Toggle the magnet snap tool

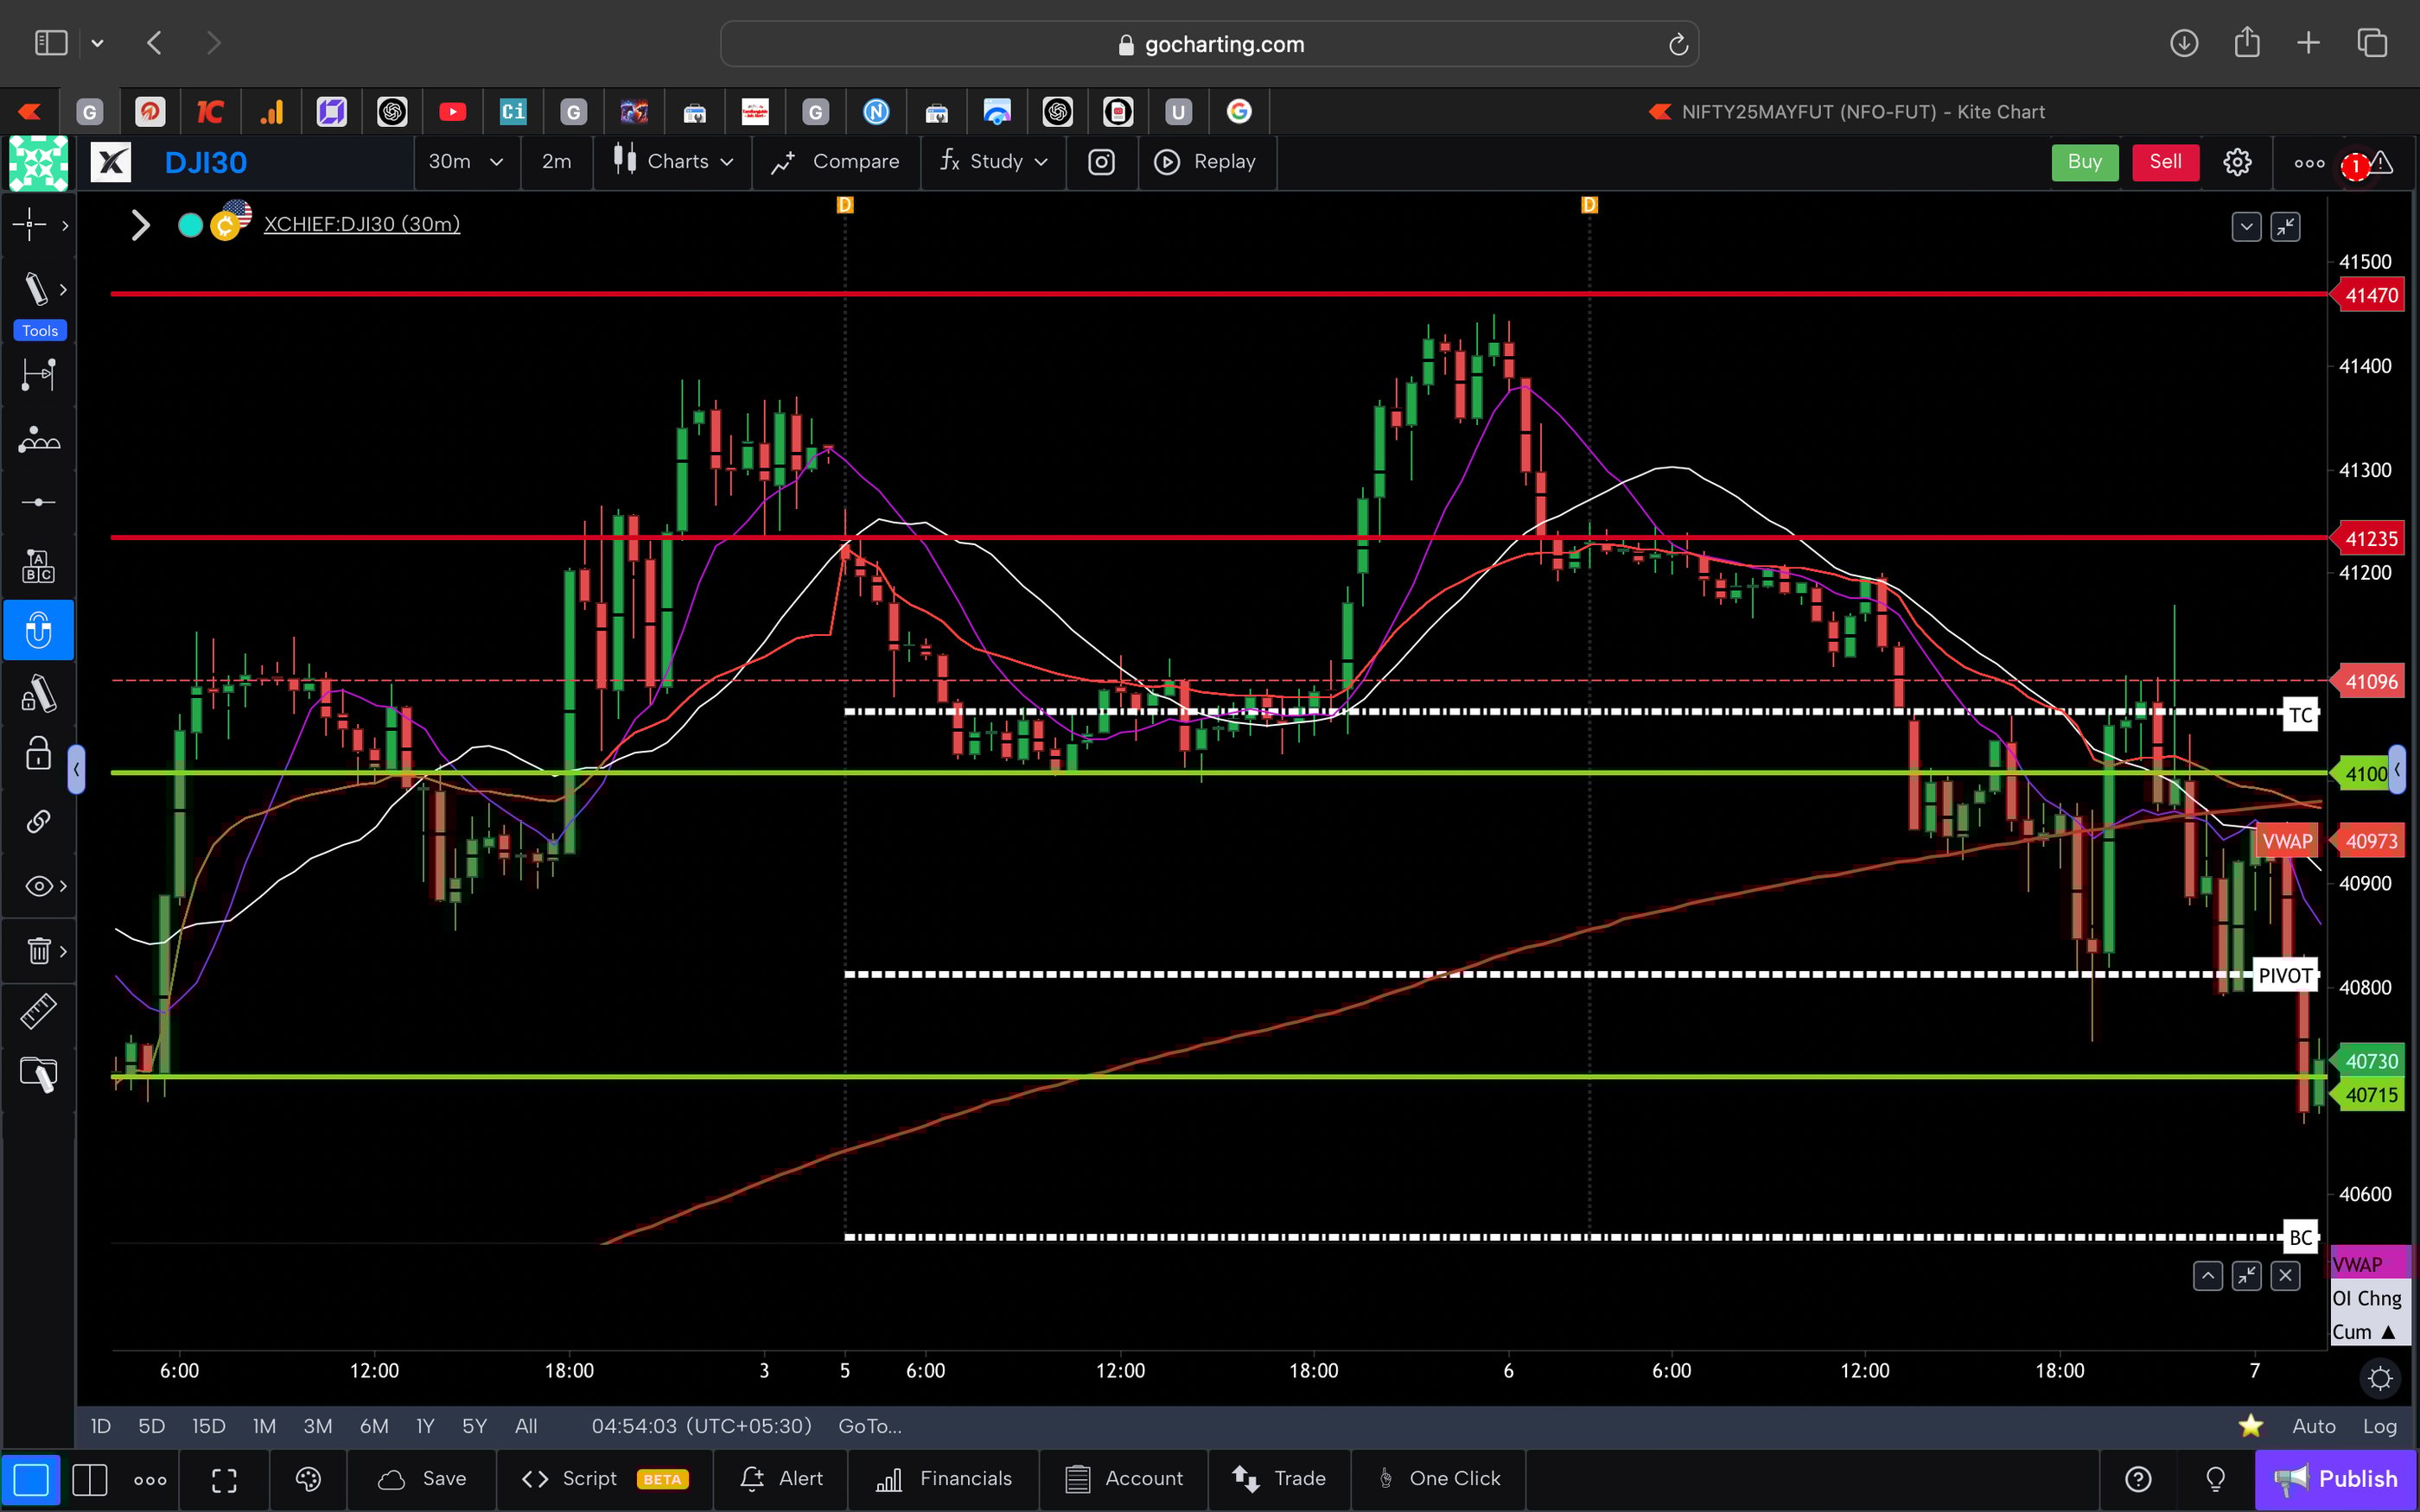pos(37,630)
